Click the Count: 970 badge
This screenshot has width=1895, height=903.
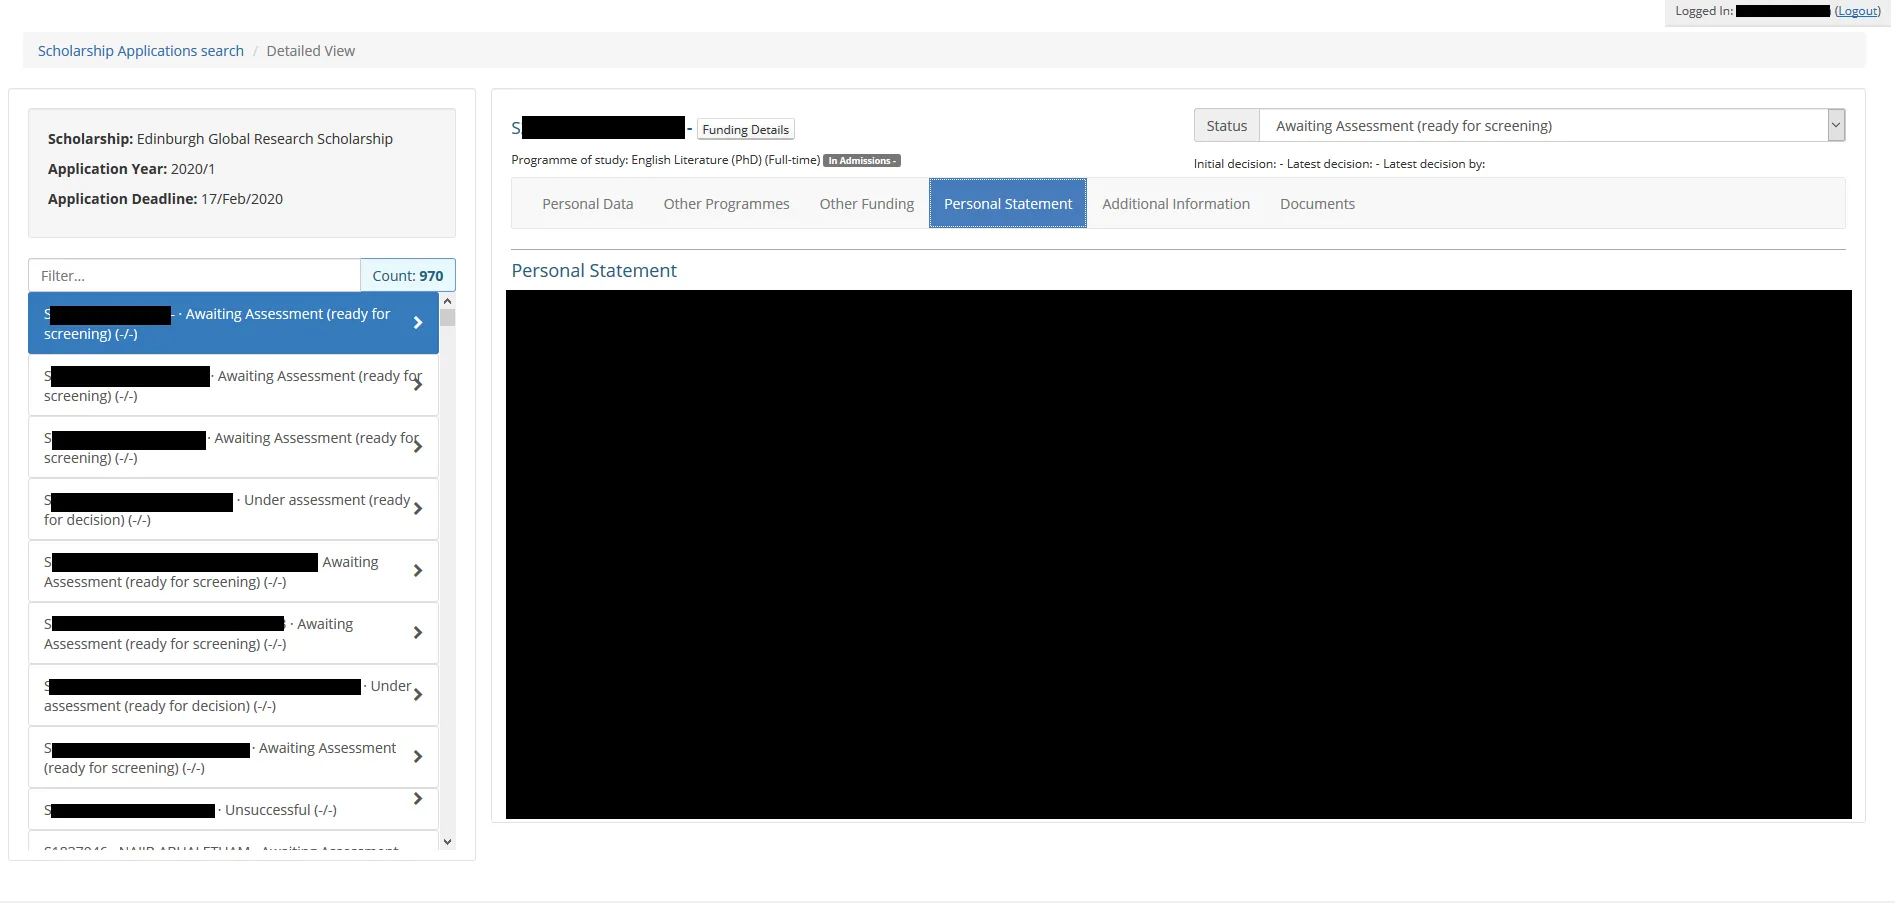coord(407,276)
